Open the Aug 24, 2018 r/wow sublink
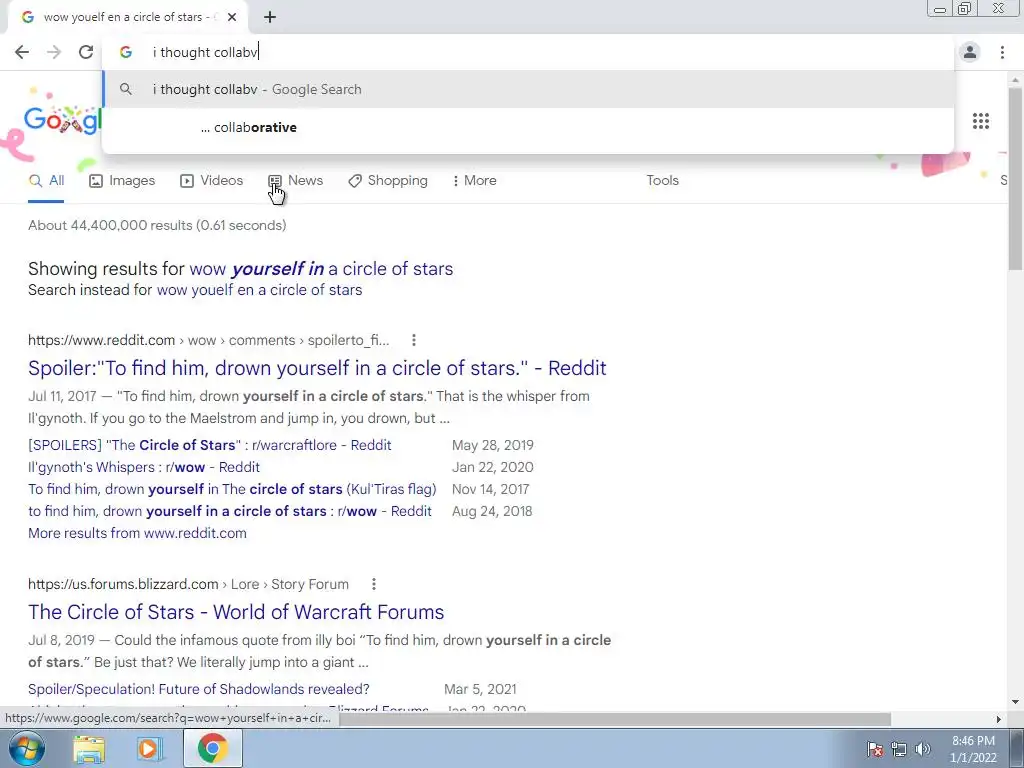1024x768 pixels. (x=230, y=511)
